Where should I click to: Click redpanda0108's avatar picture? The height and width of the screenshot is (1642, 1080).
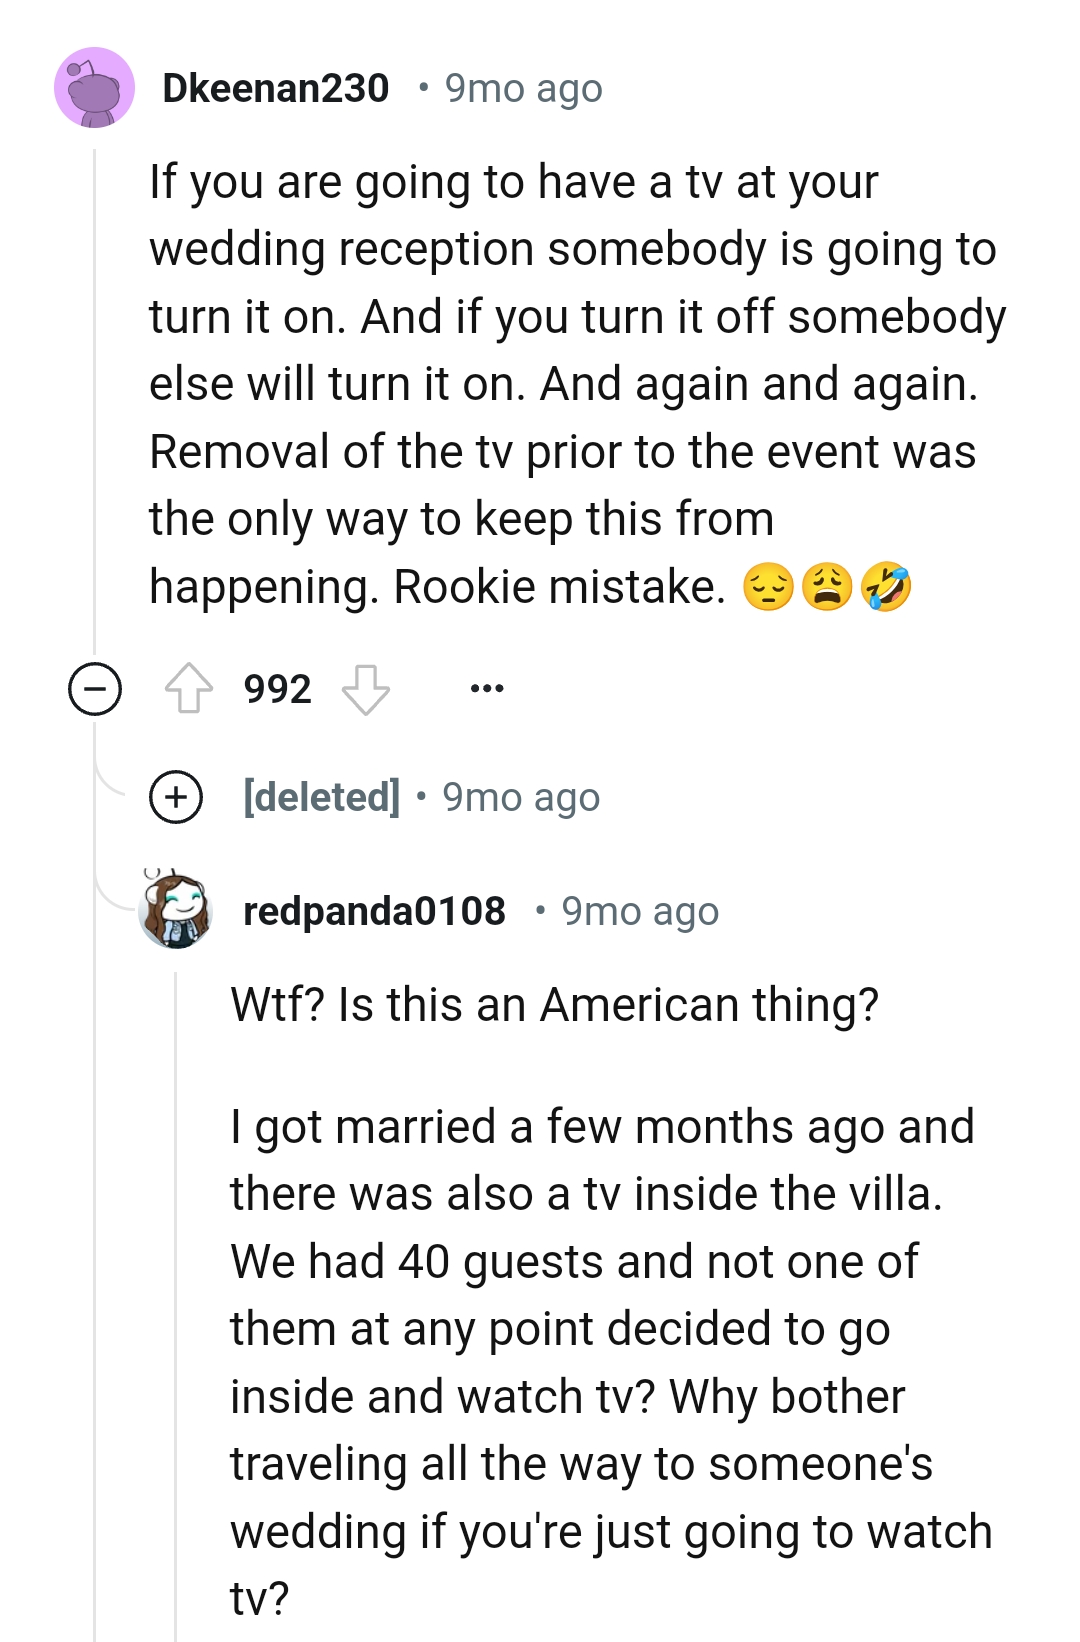[x=176, y=910]
